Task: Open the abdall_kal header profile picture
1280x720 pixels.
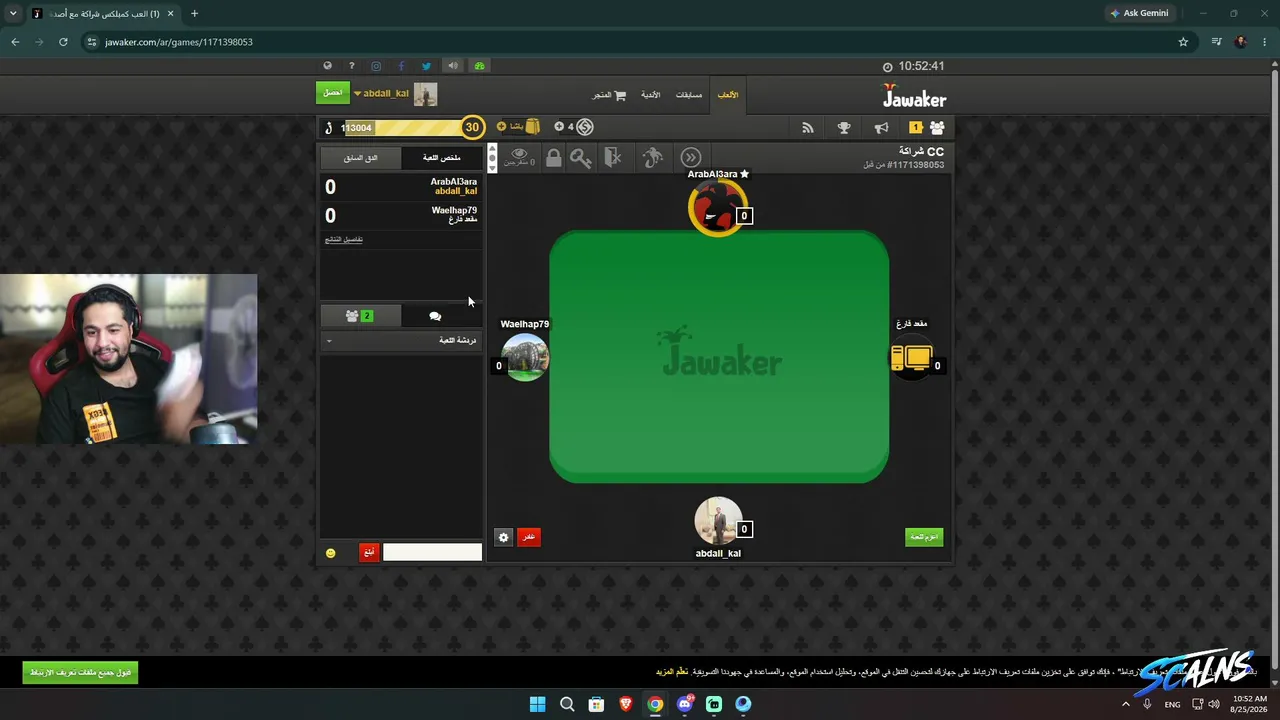Action: (x=426, y=94)
